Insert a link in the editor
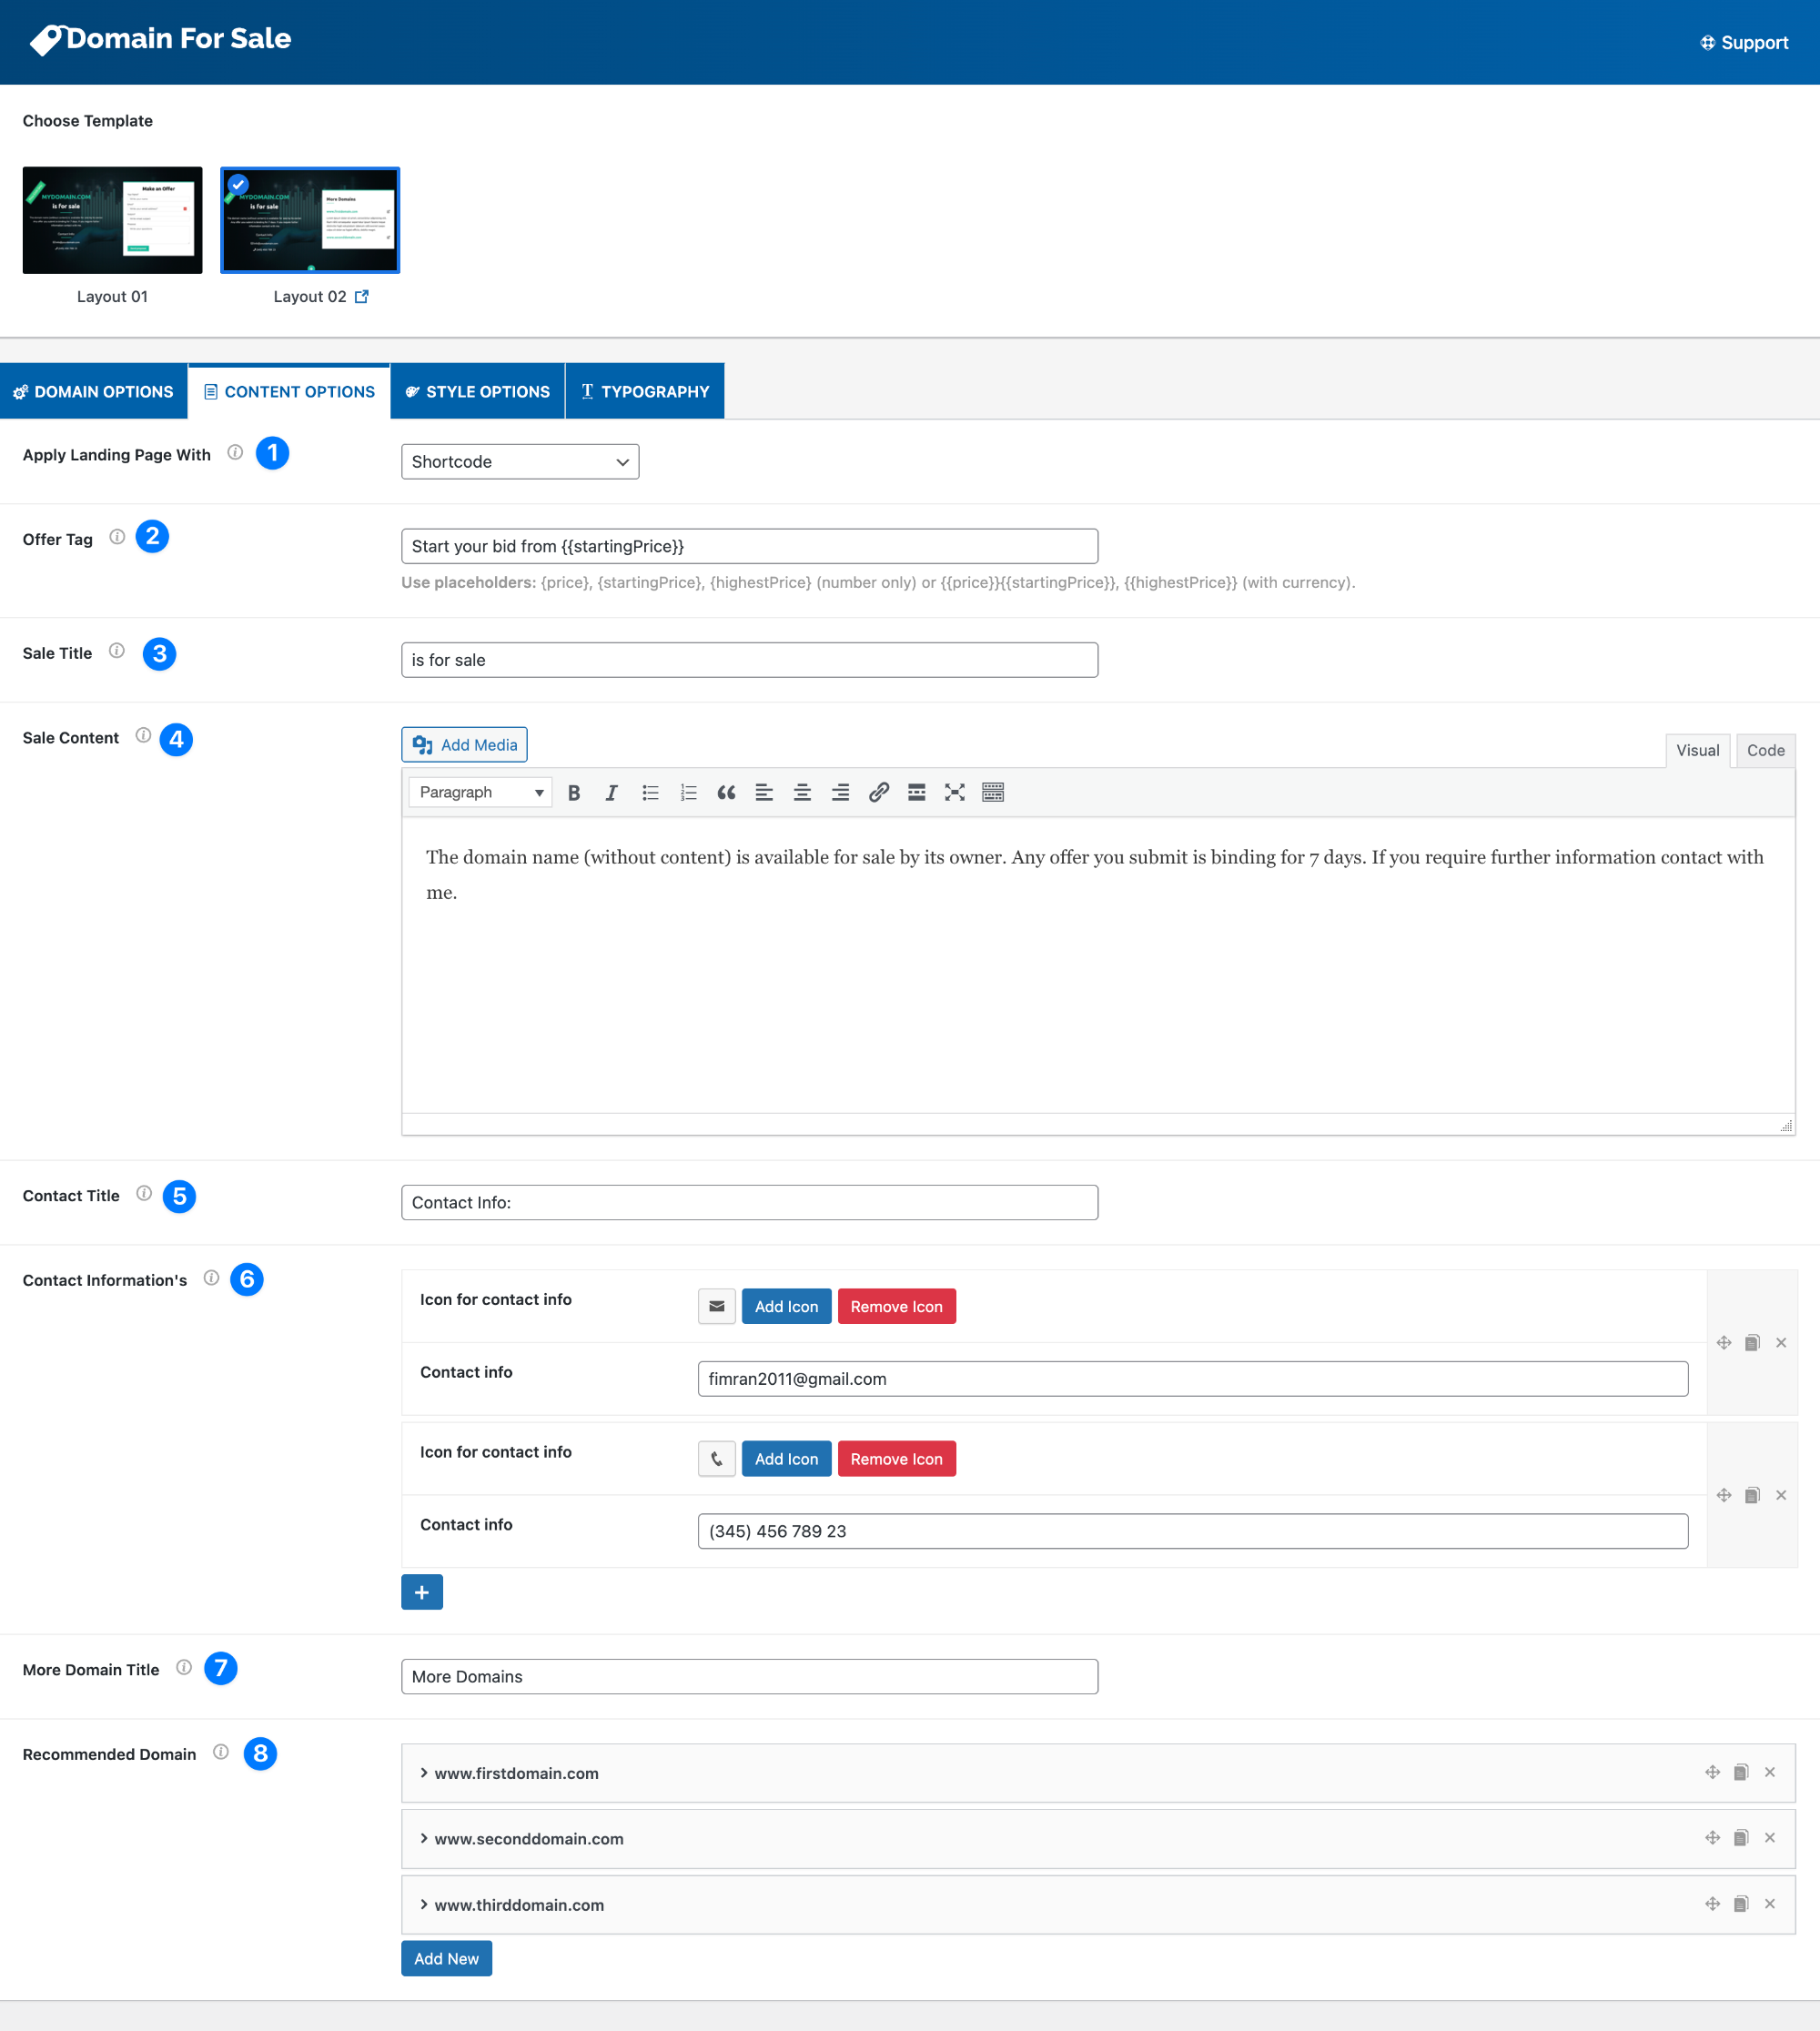 879,792
